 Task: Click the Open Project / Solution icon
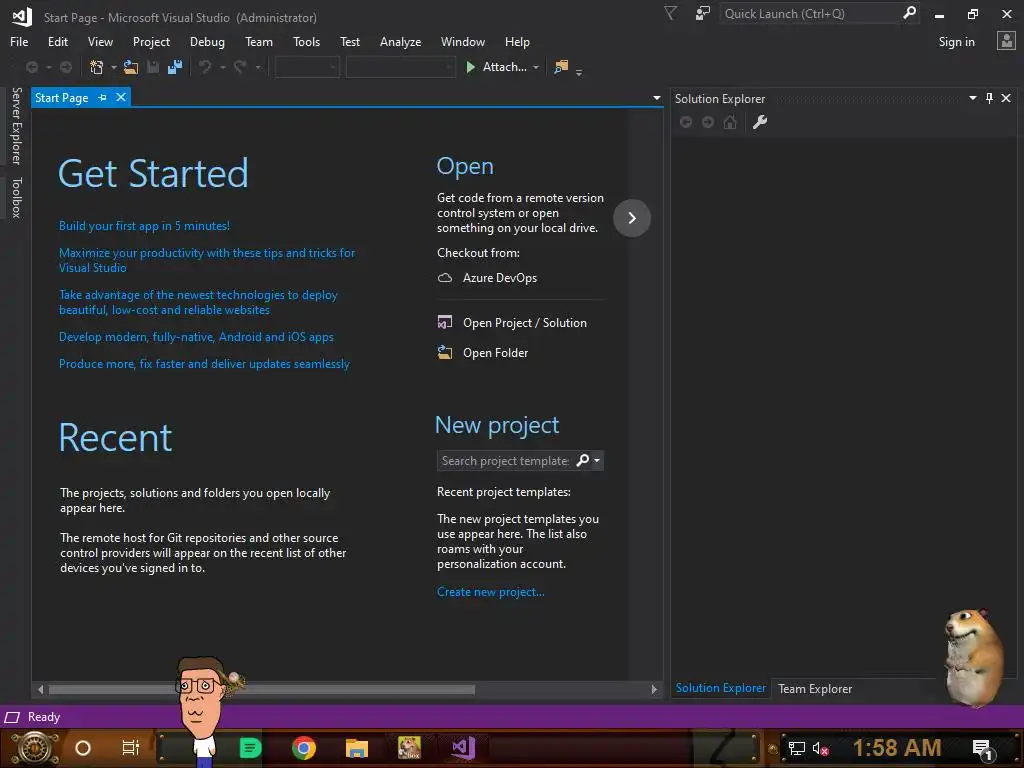click(x=445, y=323)
